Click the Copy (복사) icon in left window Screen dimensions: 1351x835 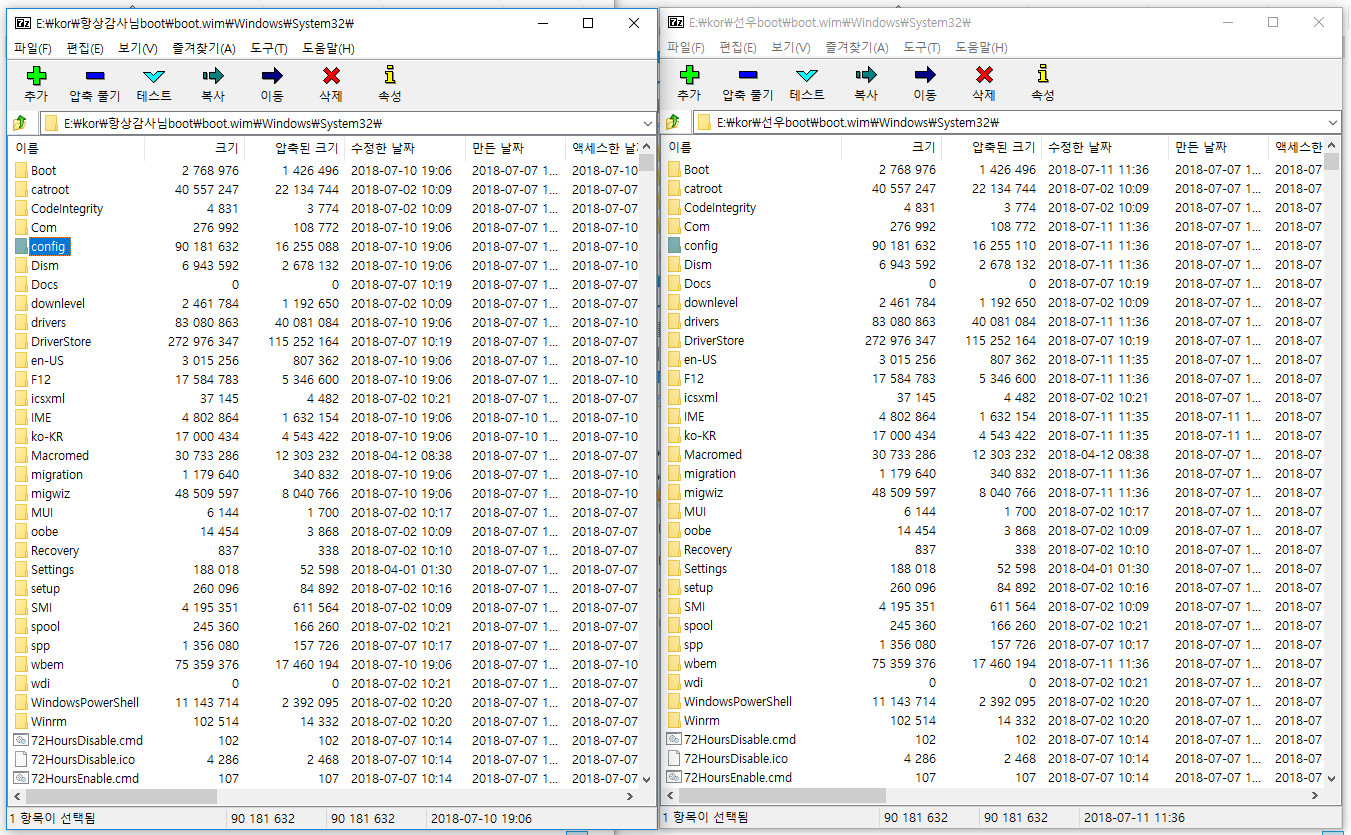tap(212, 76)
